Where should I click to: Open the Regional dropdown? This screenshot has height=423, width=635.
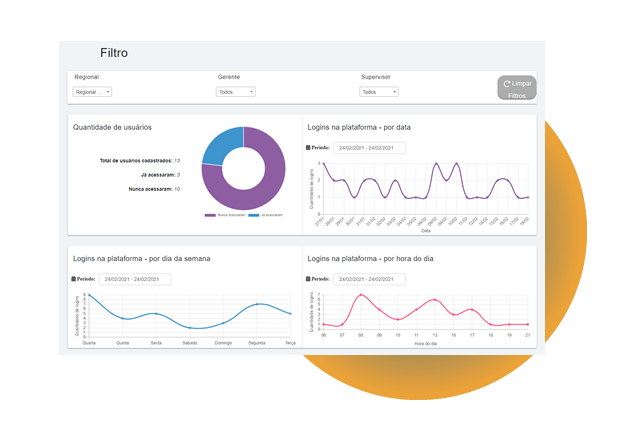click(x=92, y=92)
